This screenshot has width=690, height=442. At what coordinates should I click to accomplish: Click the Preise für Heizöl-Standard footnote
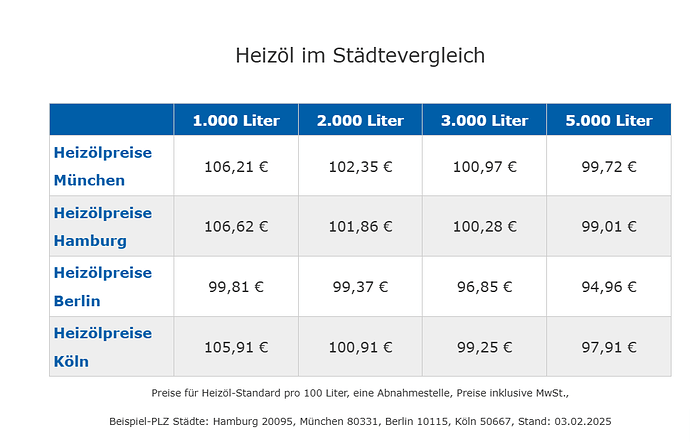click(x=360, y=393)
